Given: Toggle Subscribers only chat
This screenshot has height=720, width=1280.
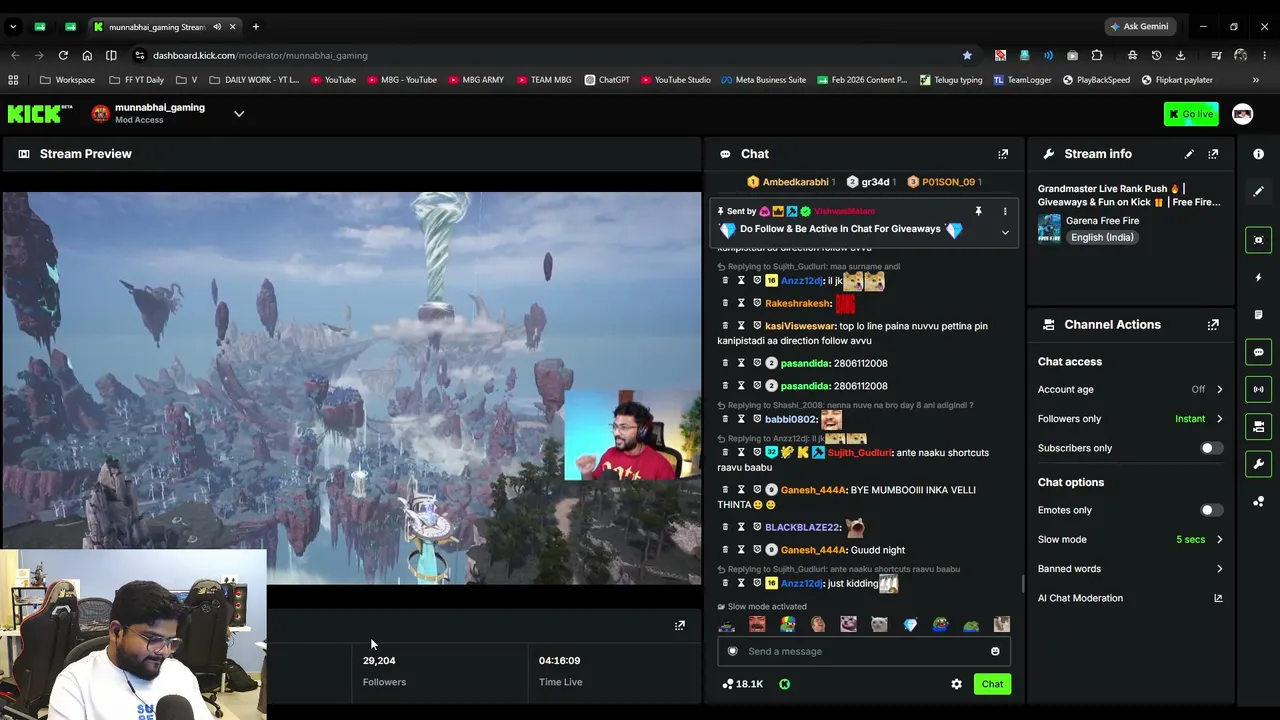Looking at the screenshot, I should (x=1211, y=448).
